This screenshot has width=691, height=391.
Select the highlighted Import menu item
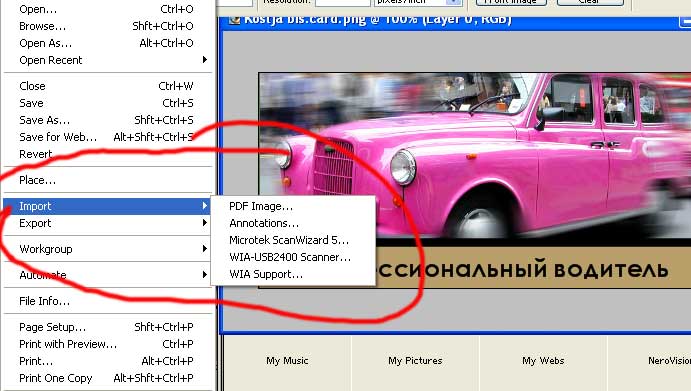(x=108, y=206)
